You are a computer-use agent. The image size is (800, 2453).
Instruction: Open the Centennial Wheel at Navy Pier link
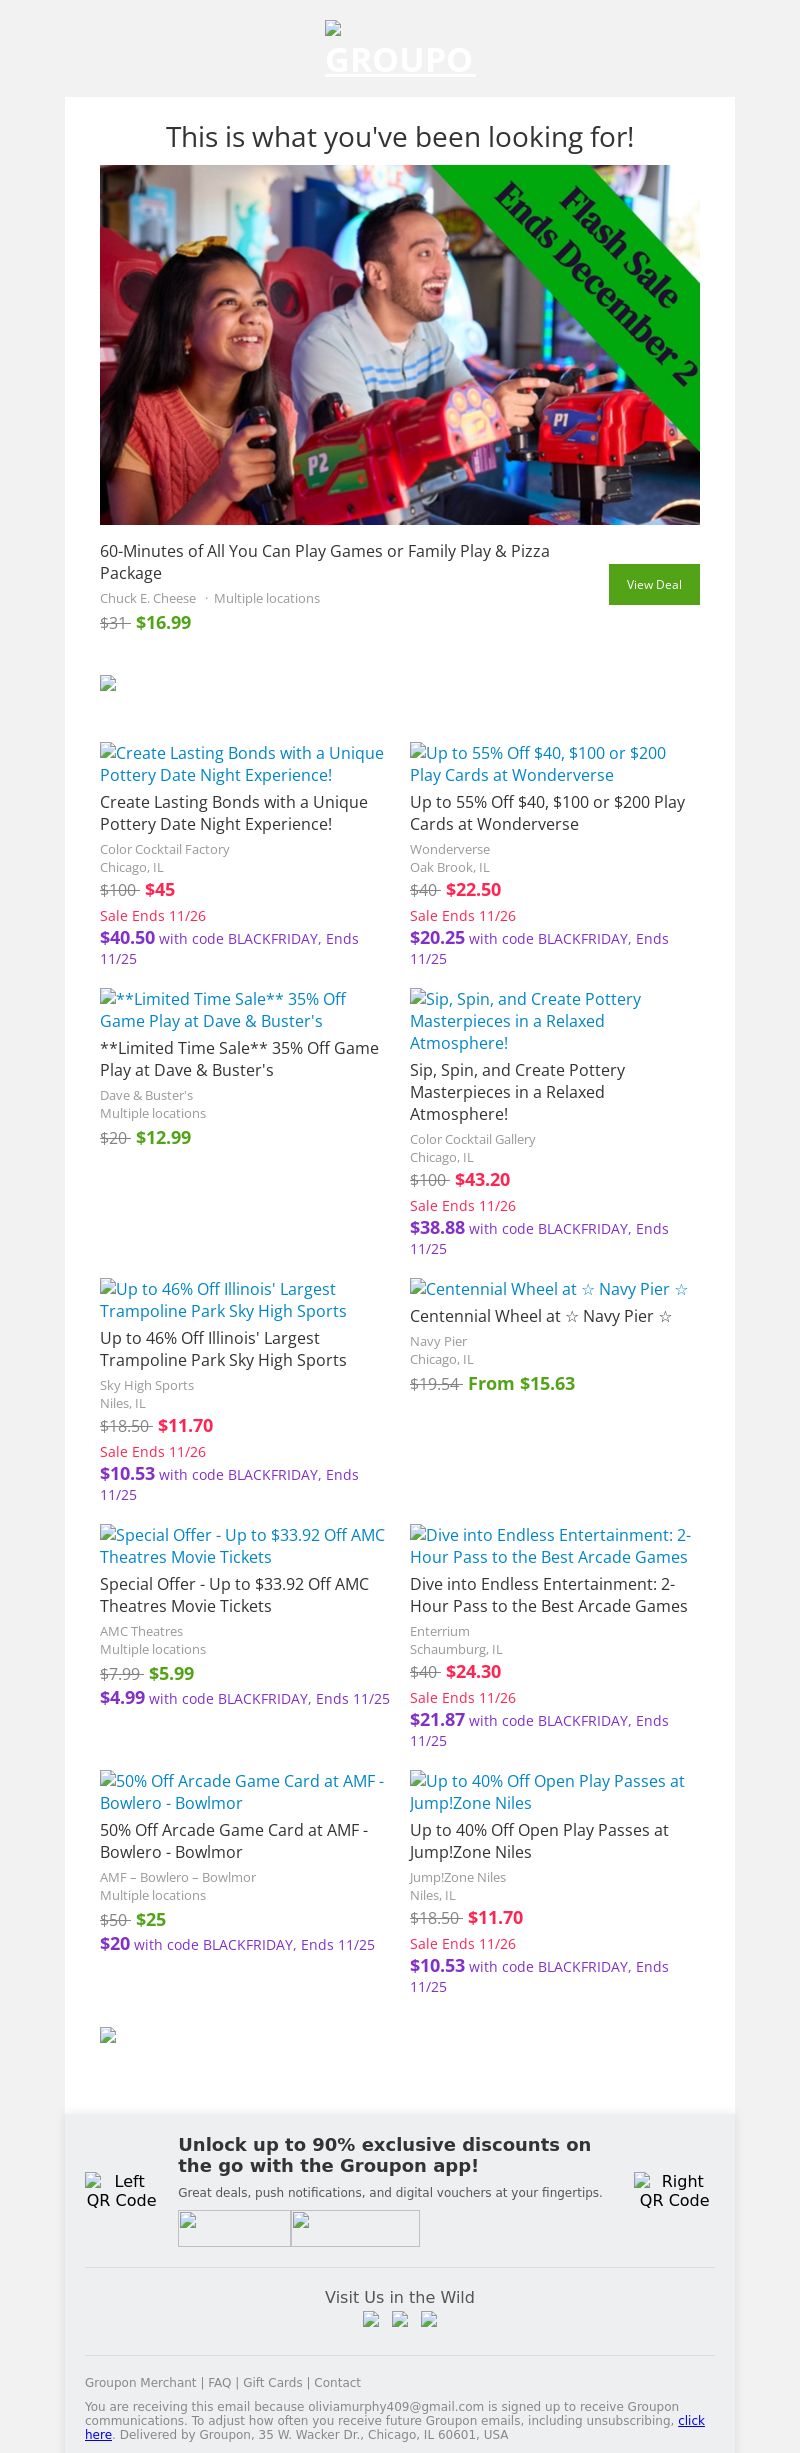tap(548, 1289)
